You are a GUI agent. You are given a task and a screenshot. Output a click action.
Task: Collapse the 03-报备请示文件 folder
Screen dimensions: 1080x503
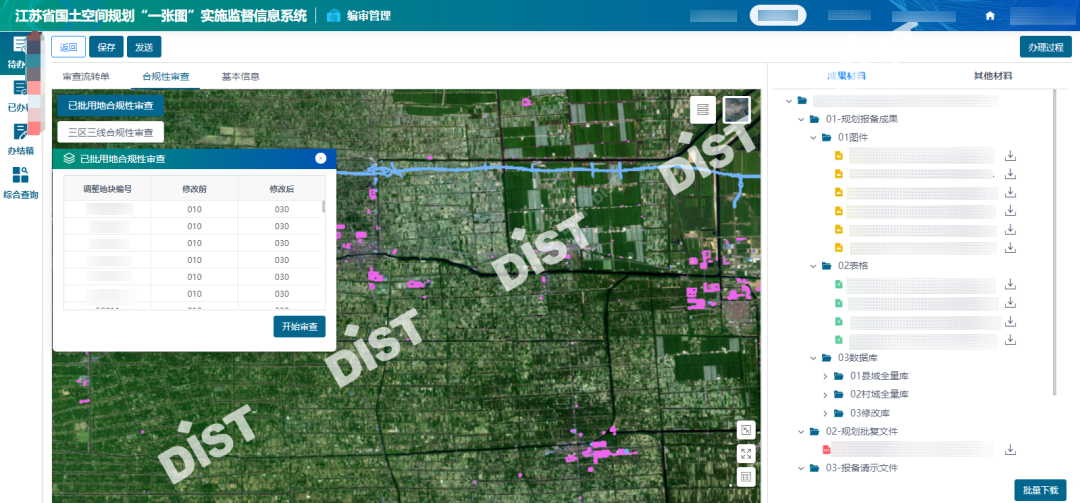click(800, 468)
